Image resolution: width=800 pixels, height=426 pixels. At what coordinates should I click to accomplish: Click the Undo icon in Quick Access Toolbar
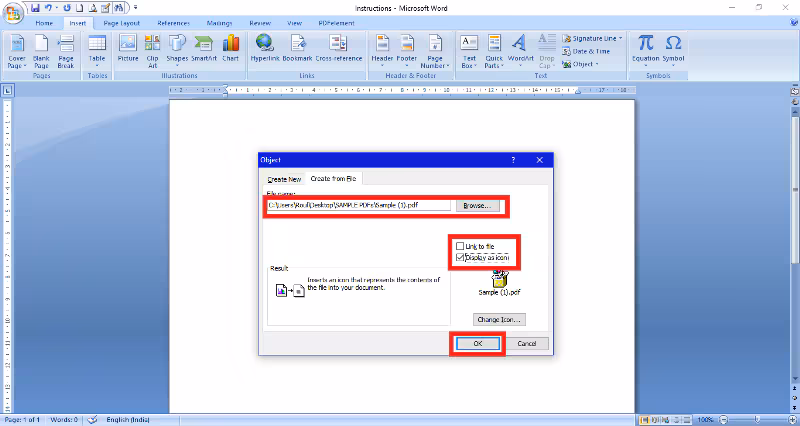click(x=48, y=8)
